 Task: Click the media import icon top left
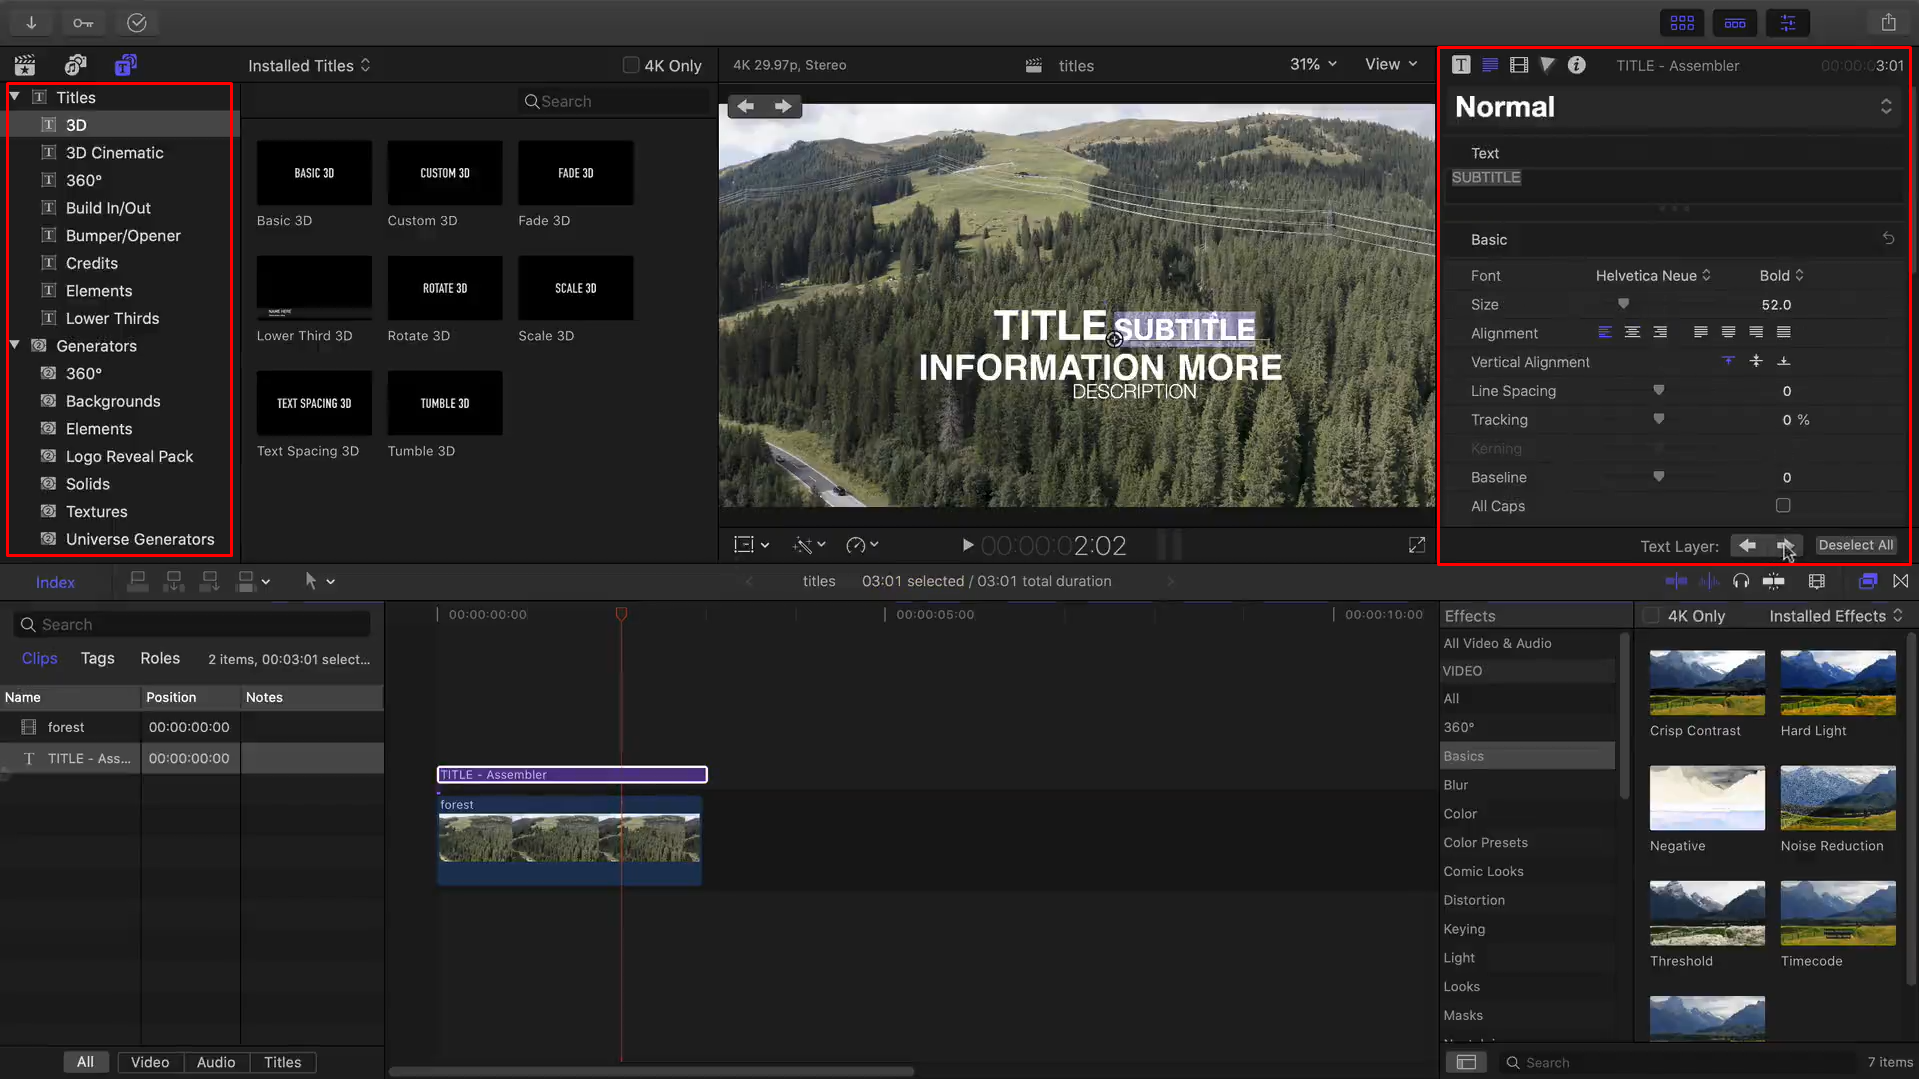click(30, 22)
